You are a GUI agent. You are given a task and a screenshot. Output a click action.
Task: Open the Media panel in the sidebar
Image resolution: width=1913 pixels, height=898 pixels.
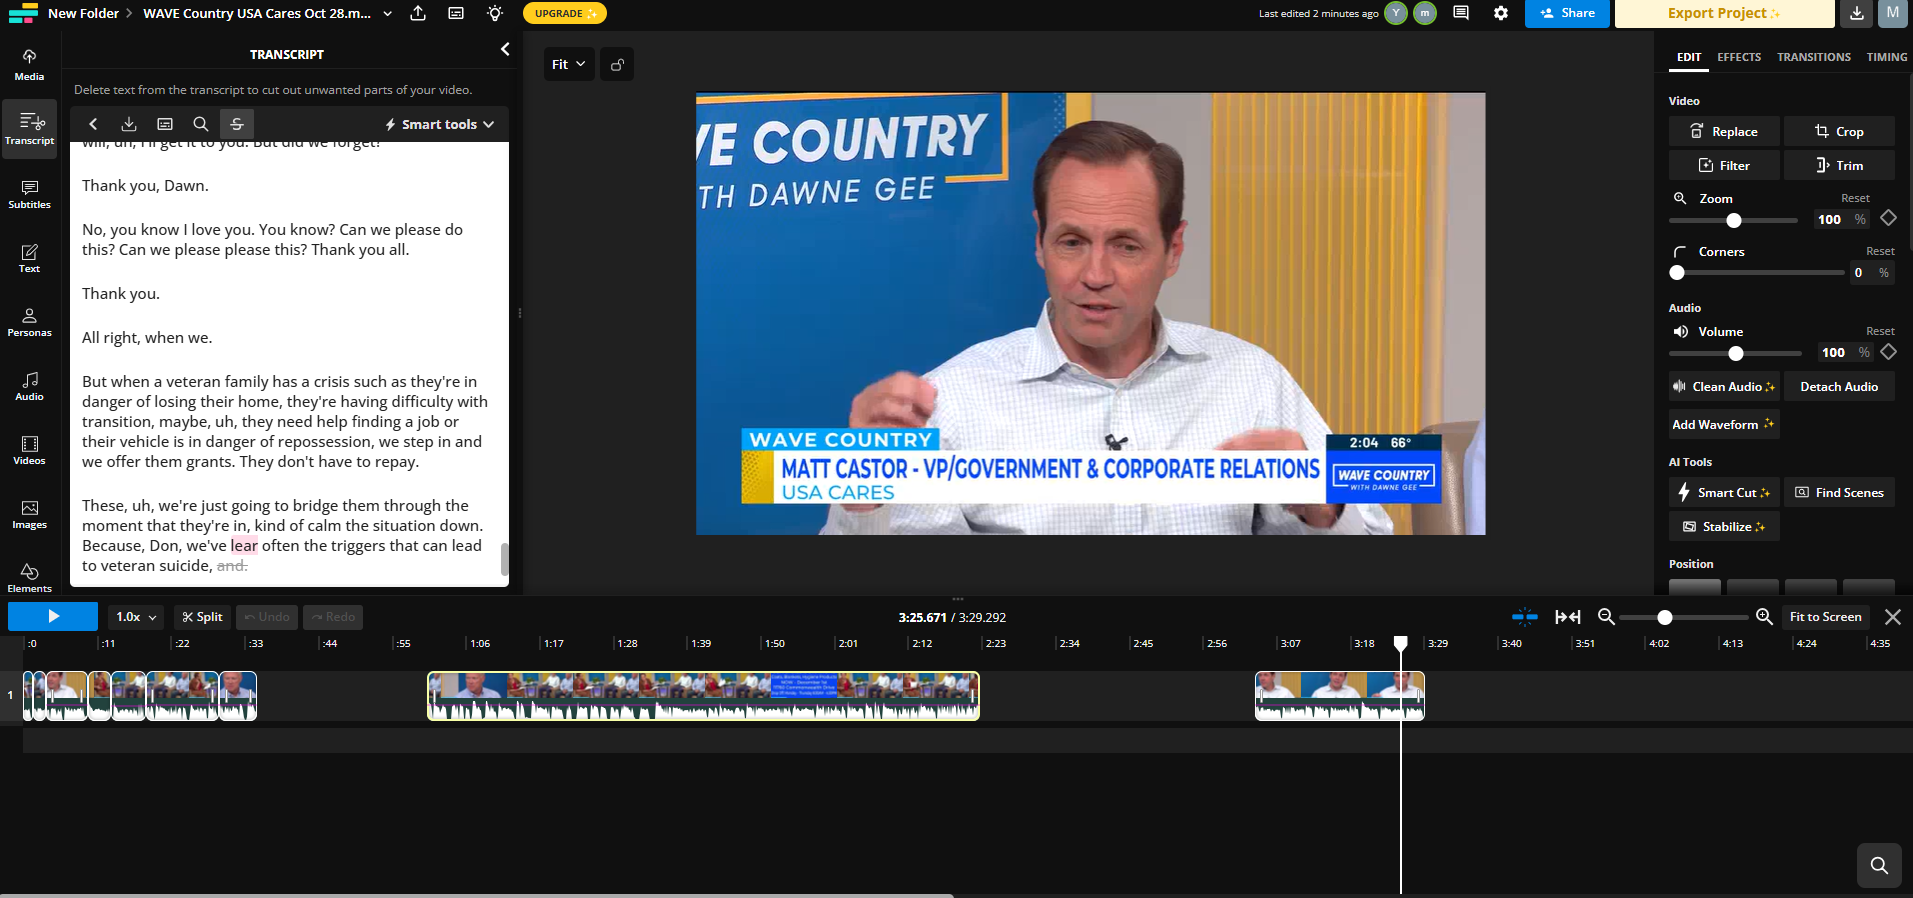[29, 65]
